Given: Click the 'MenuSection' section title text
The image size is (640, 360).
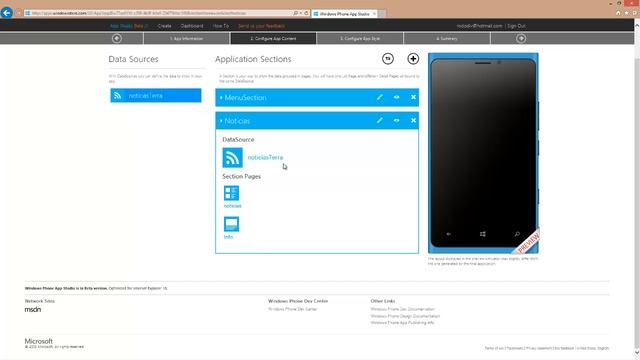Looking at the screenshot, I should pyautogui.click(x=245, y=98).
